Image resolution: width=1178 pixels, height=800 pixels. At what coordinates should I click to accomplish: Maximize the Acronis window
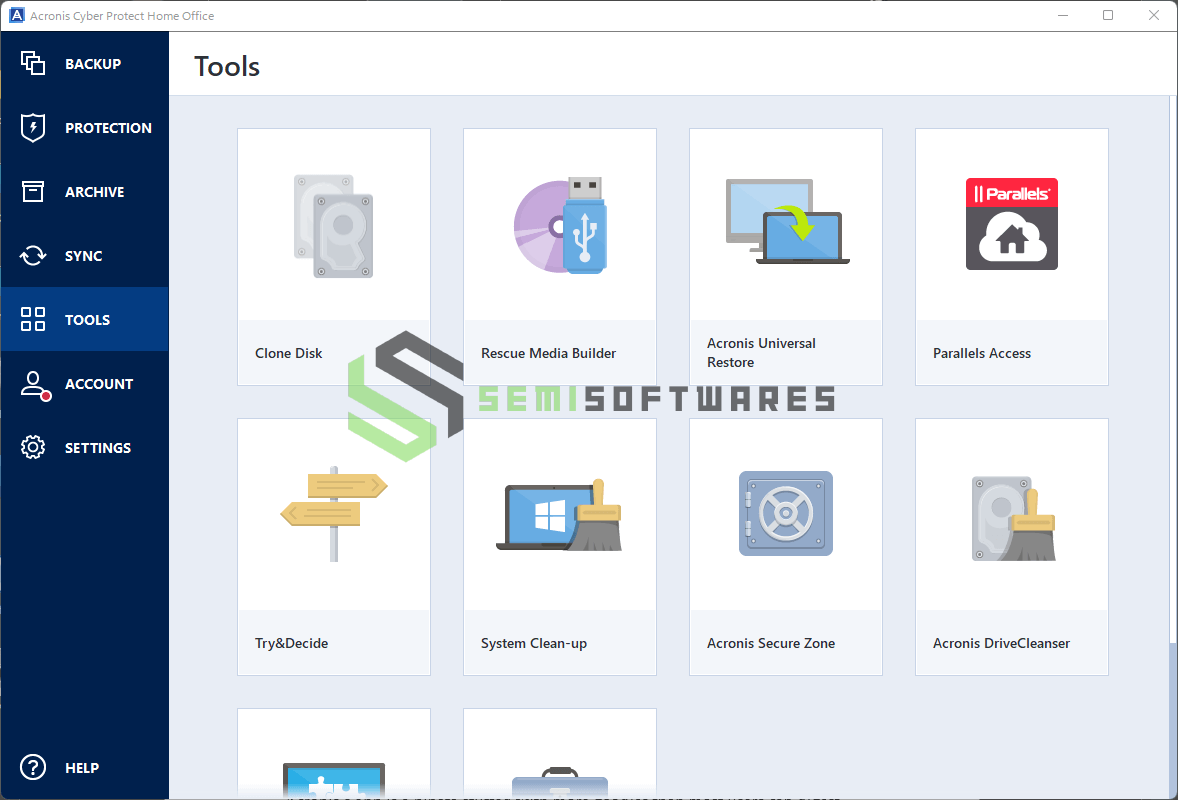coord(1107,15)
